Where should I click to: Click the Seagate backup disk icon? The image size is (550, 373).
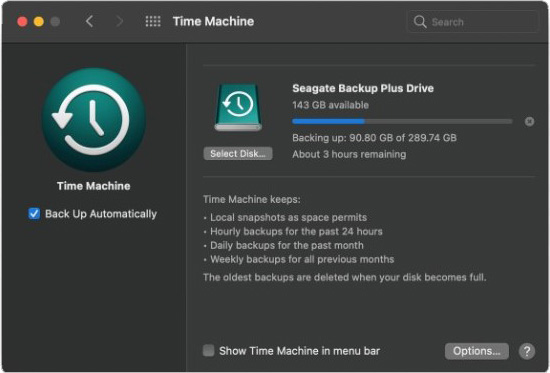point(238,107)
